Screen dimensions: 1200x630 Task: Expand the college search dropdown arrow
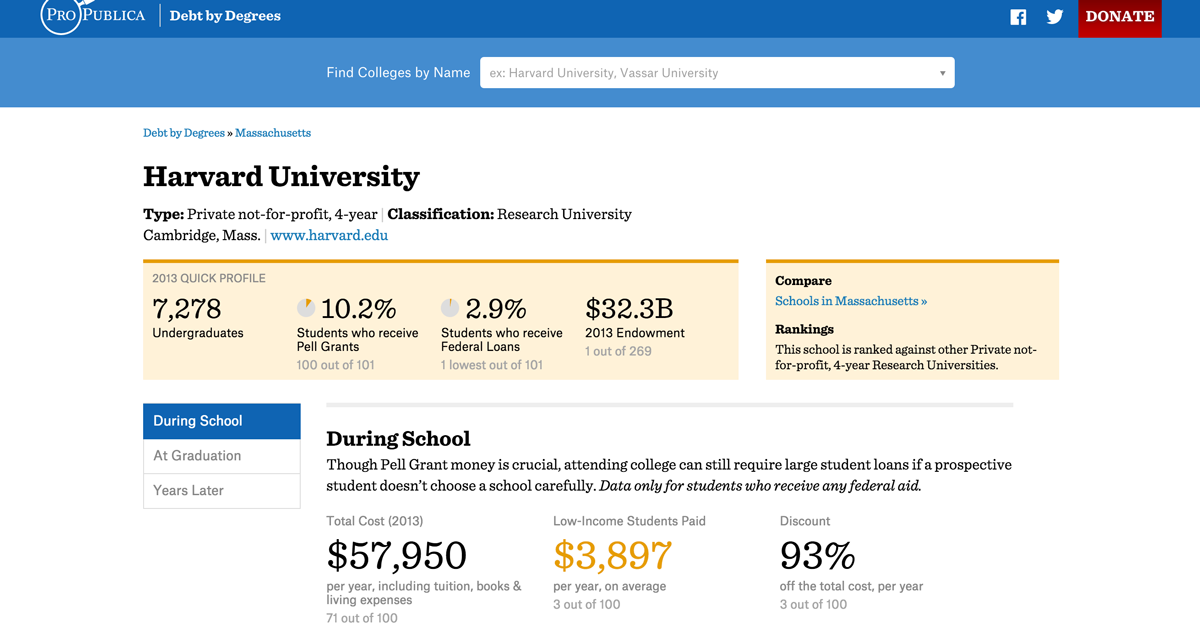(942, 73)
